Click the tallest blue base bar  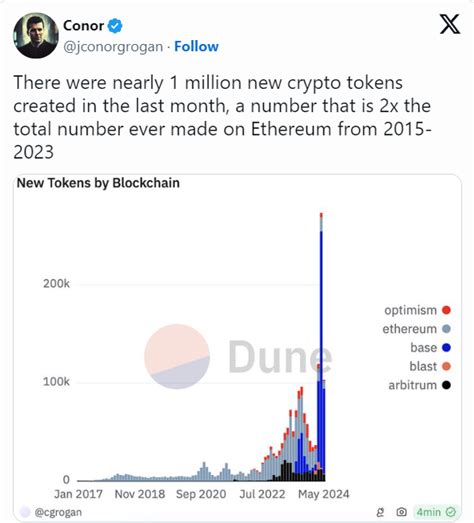click(x=321, y=355)
